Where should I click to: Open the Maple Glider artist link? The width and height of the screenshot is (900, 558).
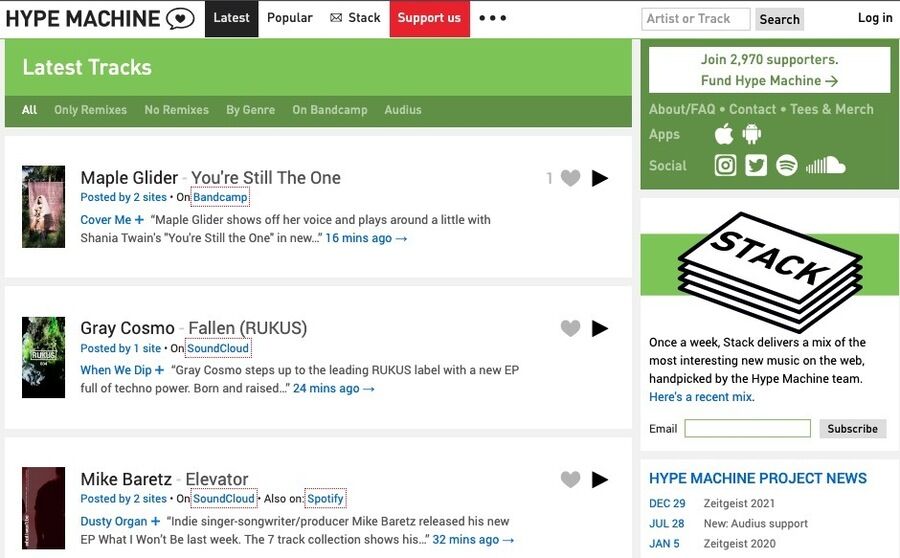[129, 178]
